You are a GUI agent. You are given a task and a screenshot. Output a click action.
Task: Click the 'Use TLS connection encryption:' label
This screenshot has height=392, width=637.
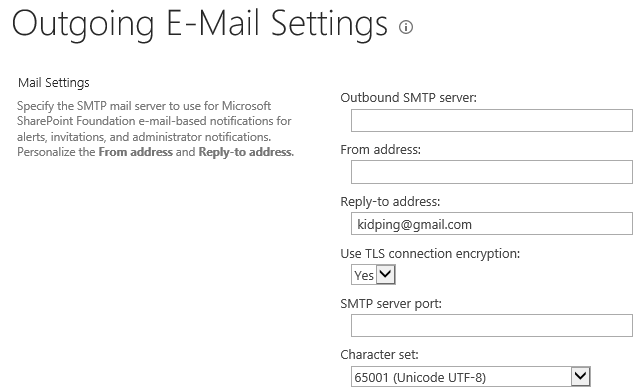click(x=430, y=253)
